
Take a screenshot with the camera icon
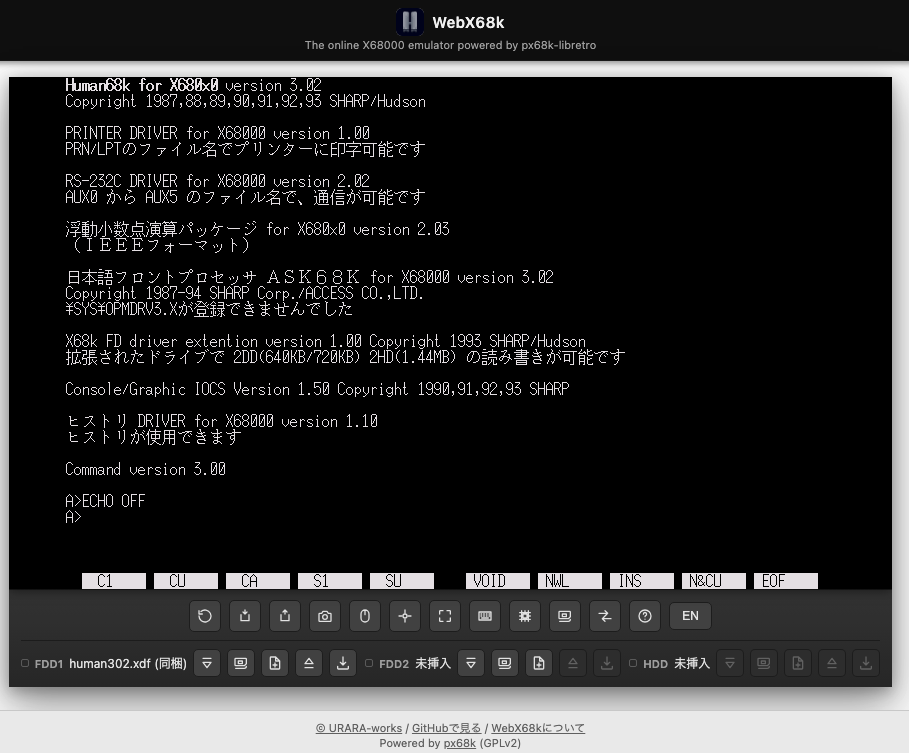point(325,616)
